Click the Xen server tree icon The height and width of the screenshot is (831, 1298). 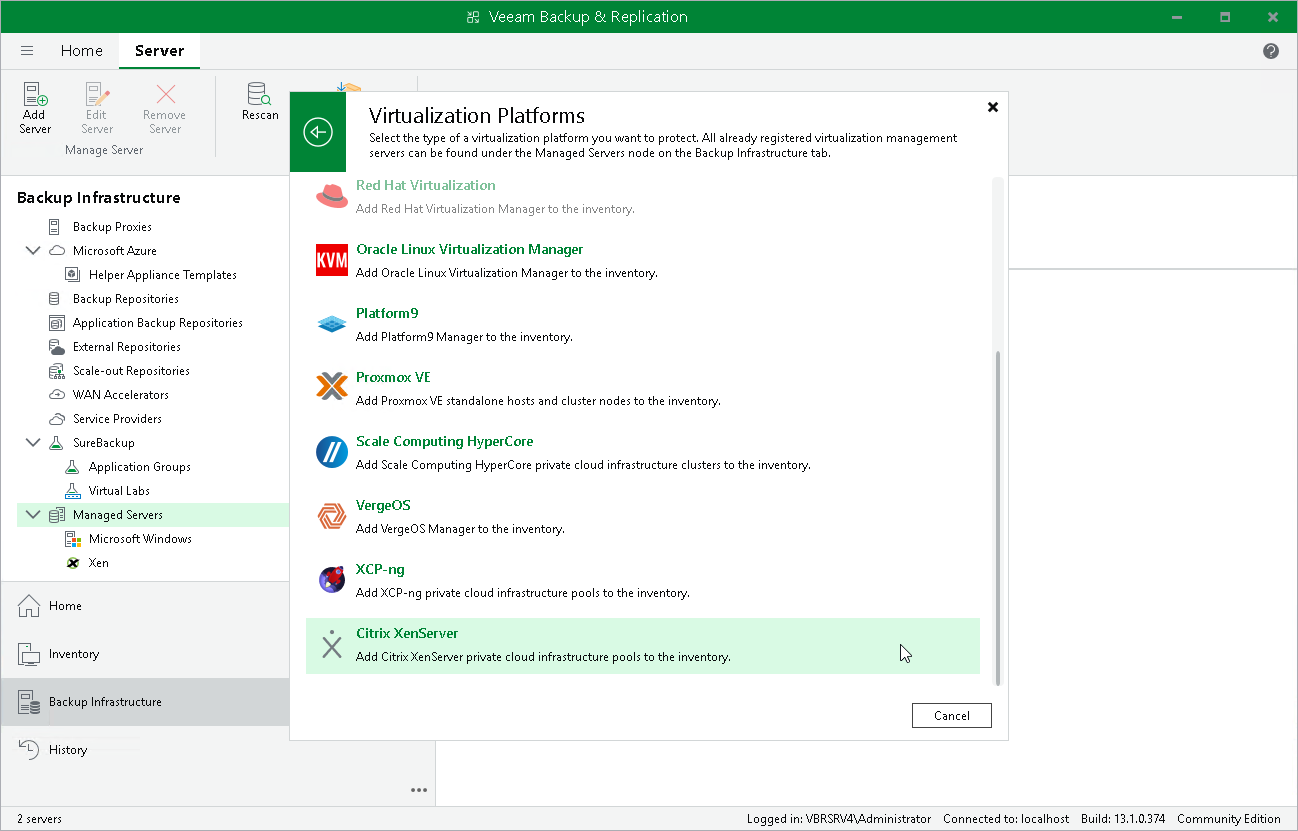72,563
